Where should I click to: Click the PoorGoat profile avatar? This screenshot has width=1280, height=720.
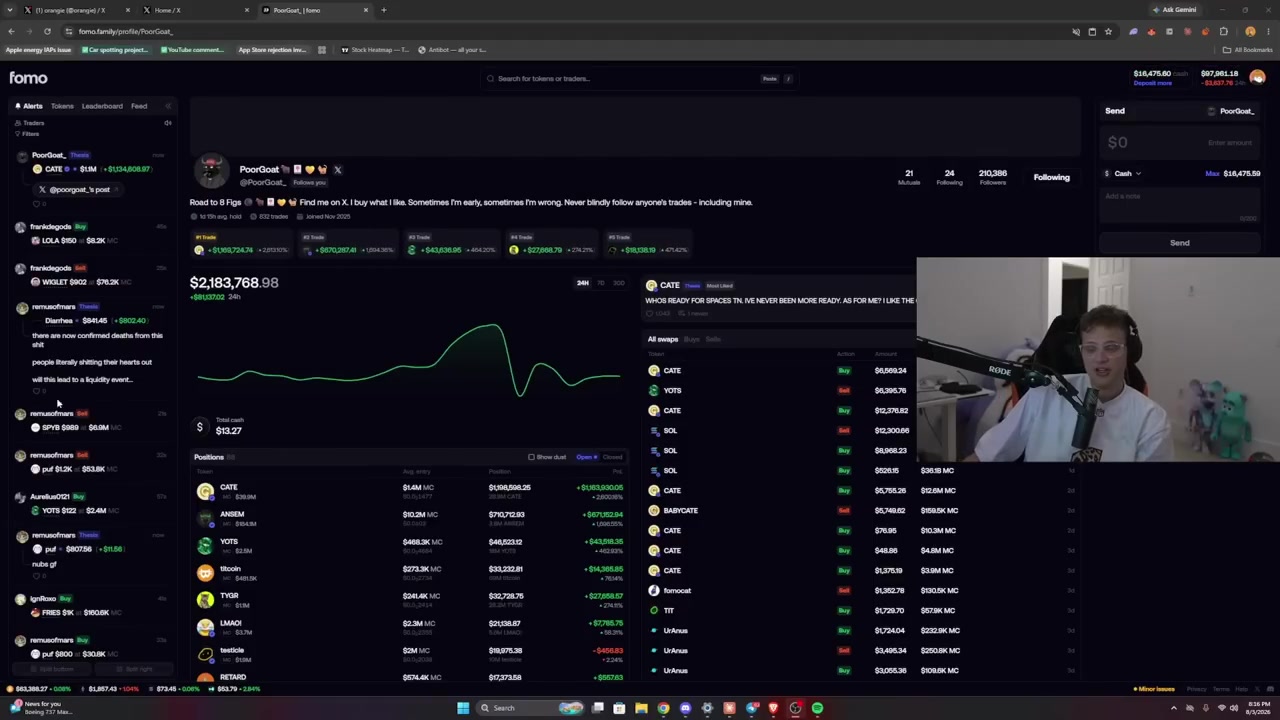211,172
